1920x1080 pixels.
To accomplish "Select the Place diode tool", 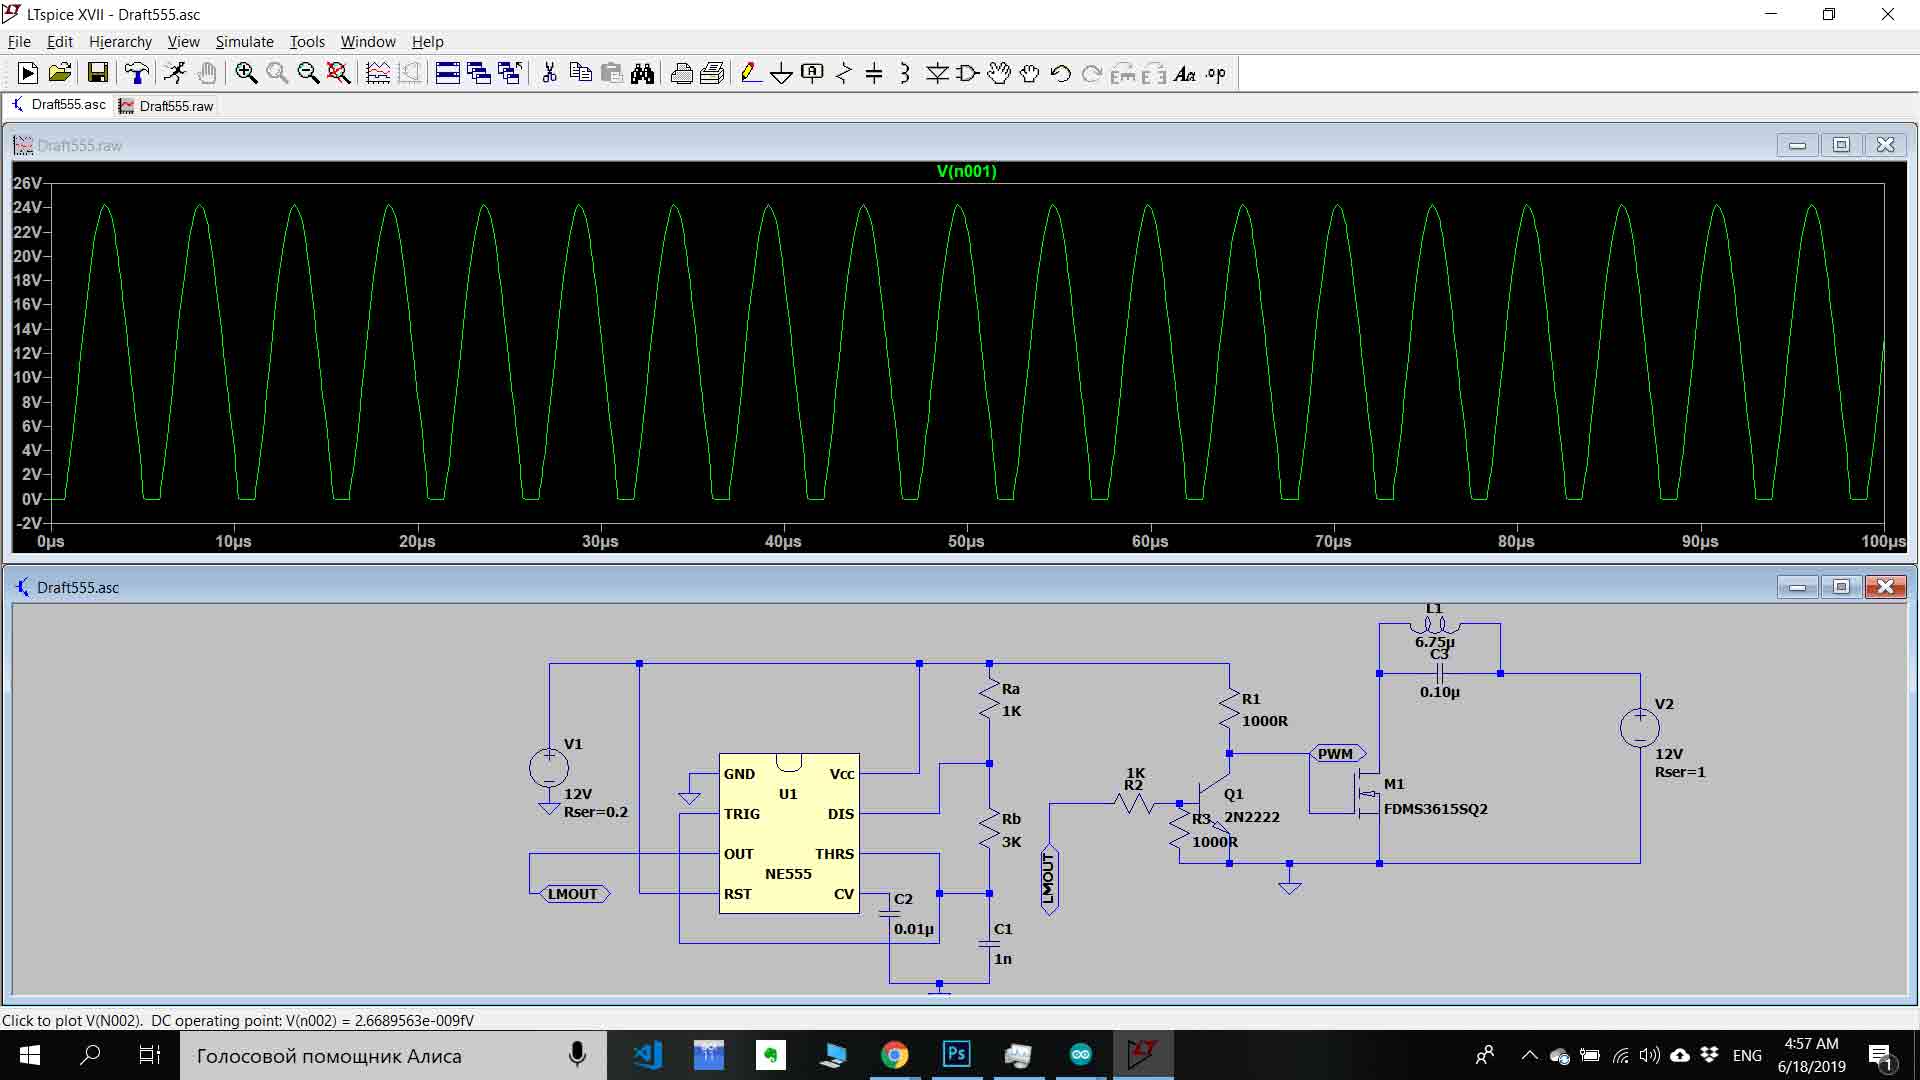I will pos(937,73).
